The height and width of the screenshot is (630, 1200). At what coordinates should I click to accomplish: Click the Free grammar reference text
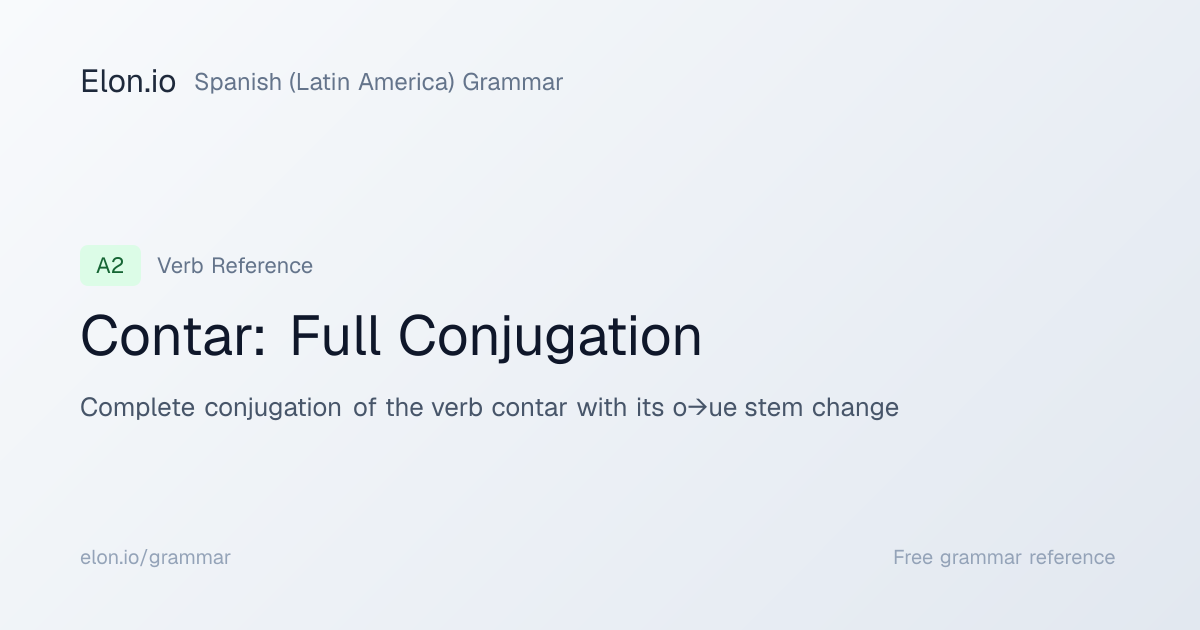pyautogui.click(x=1004, y=557)
